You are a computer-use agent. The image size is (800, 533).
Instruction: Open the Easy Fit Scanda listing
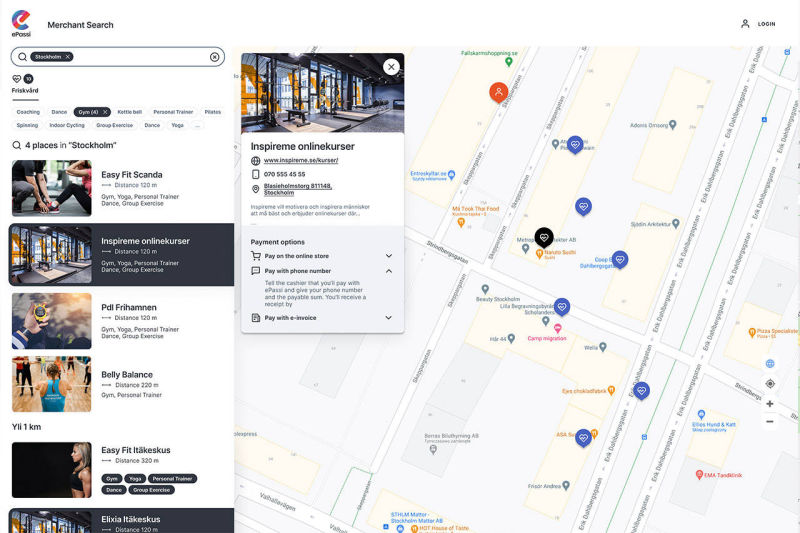pos(121,188)
